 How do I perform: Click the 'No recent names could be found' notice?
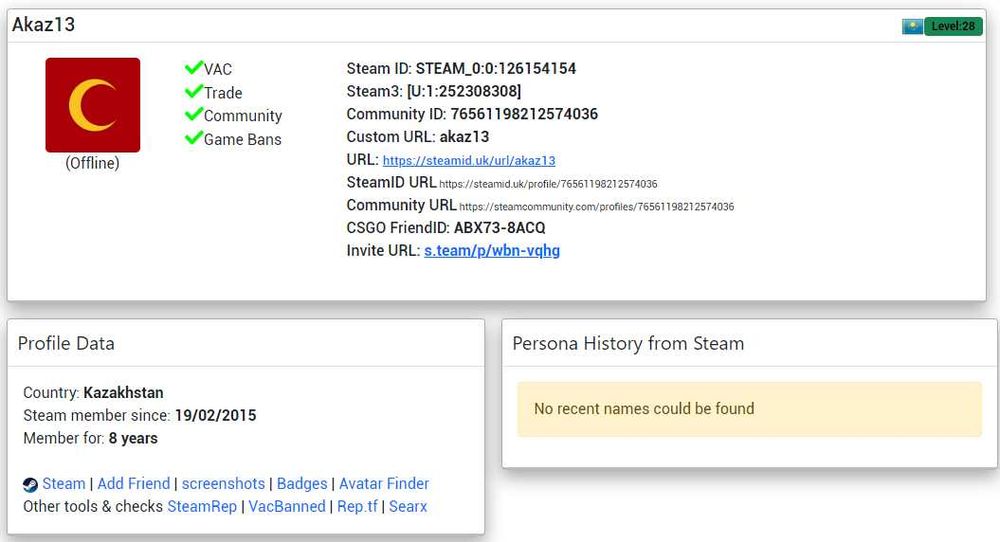(x=749, y=409)
